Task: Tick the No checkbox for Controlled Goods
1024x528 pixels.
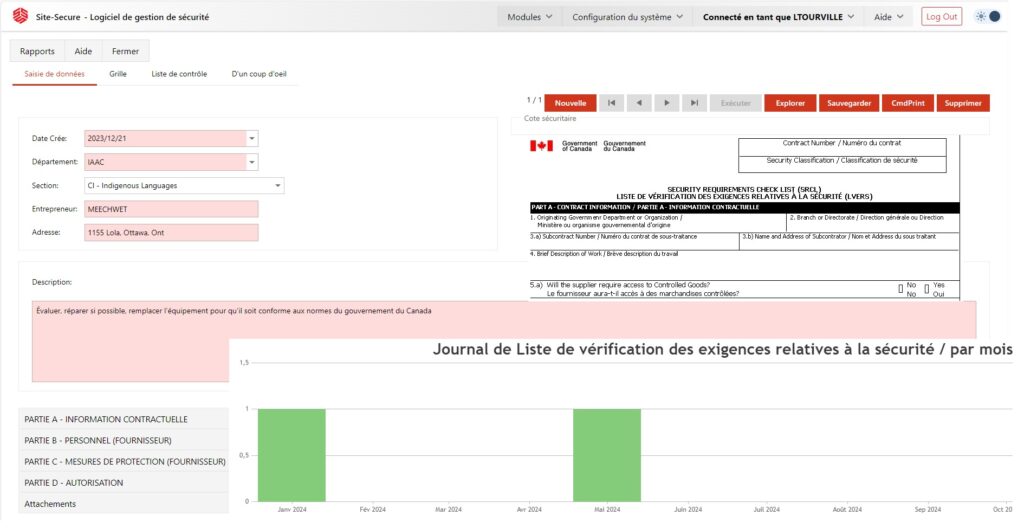Action: click(x=901, y=289)
